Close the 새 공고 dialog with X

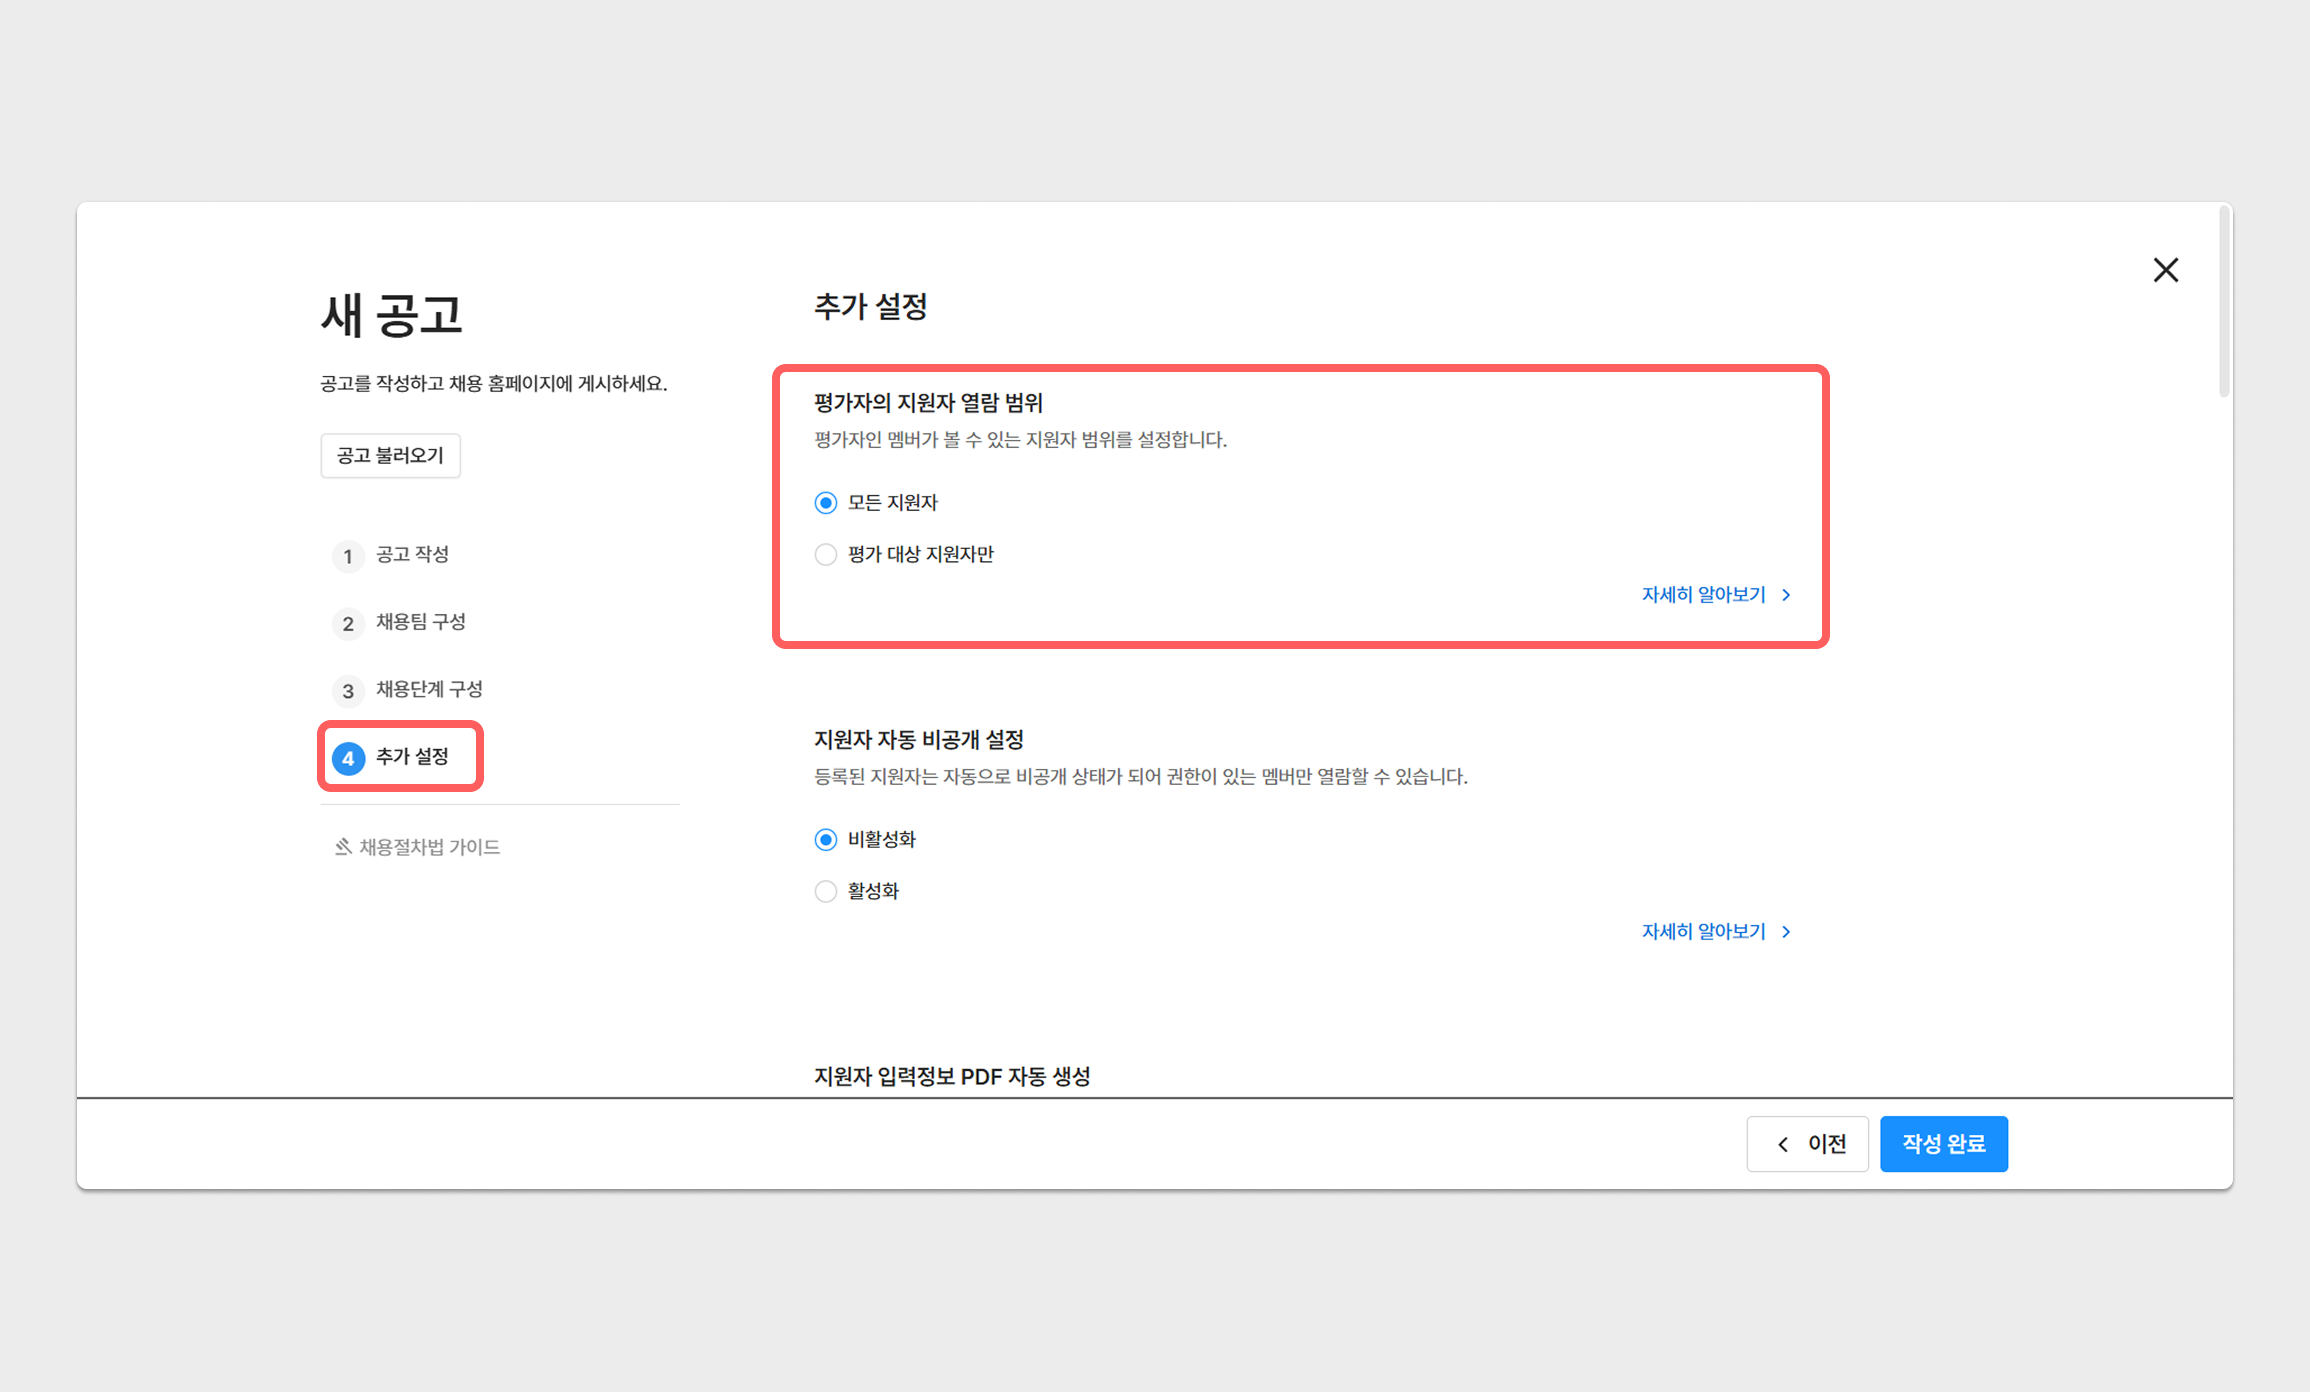(x=2165, y=270)
